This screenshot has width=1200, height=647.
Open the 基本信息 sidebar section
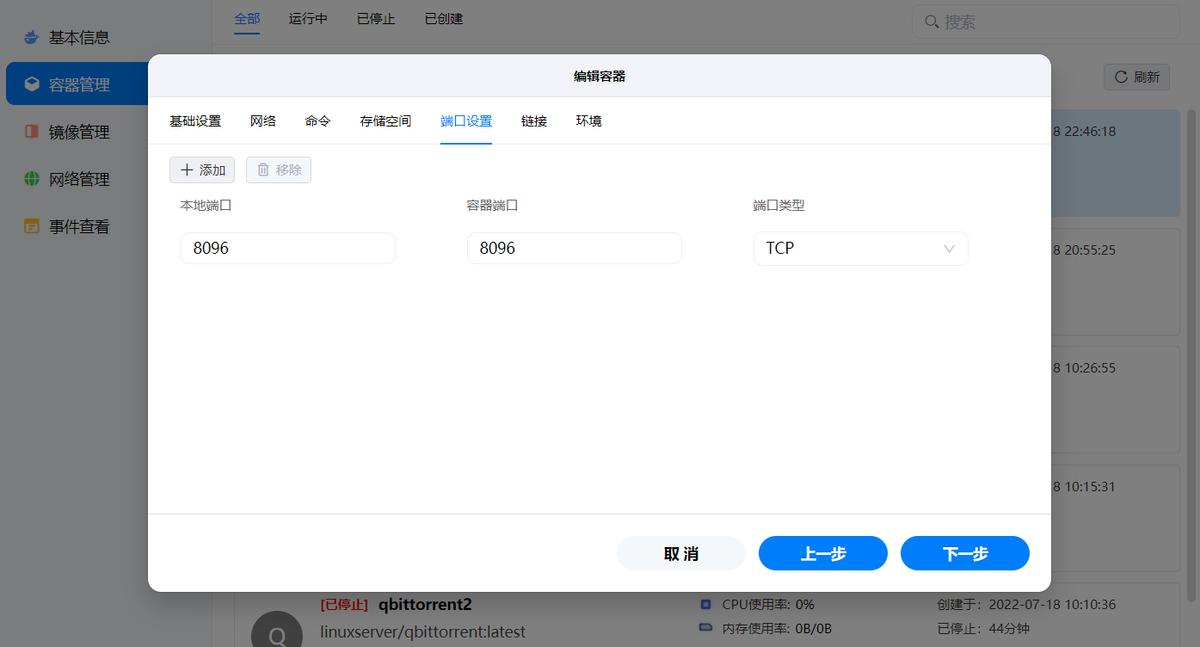(75, 37)
